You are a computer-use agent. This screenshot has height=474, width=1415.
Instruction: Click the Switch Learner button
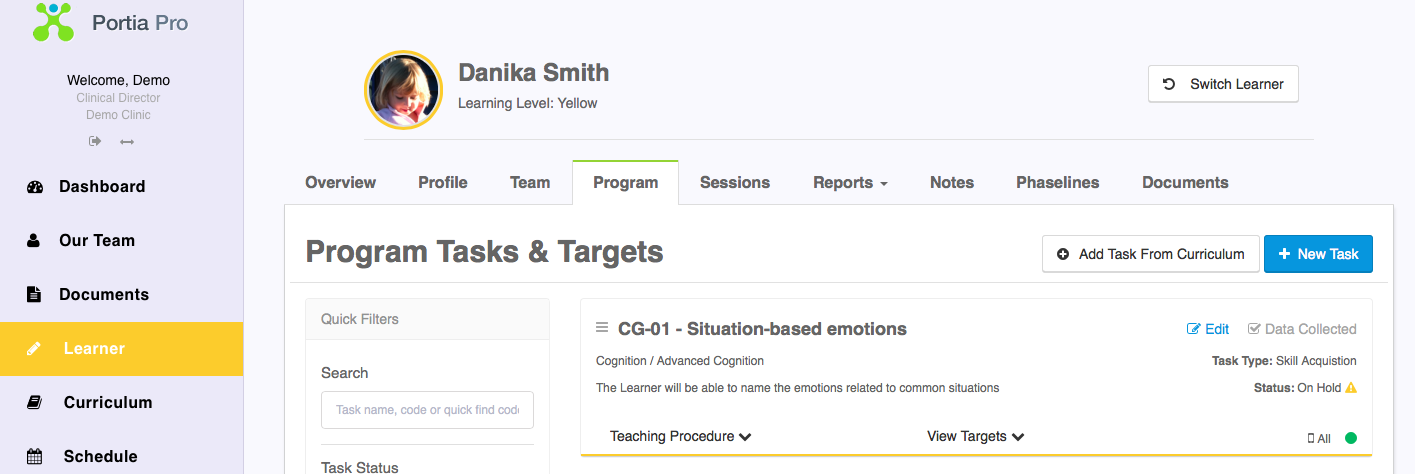(x=1223, y=84)
